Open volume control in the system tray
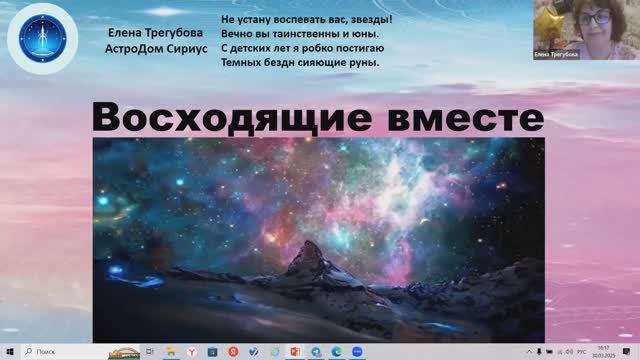 click(x=570, y=351)
